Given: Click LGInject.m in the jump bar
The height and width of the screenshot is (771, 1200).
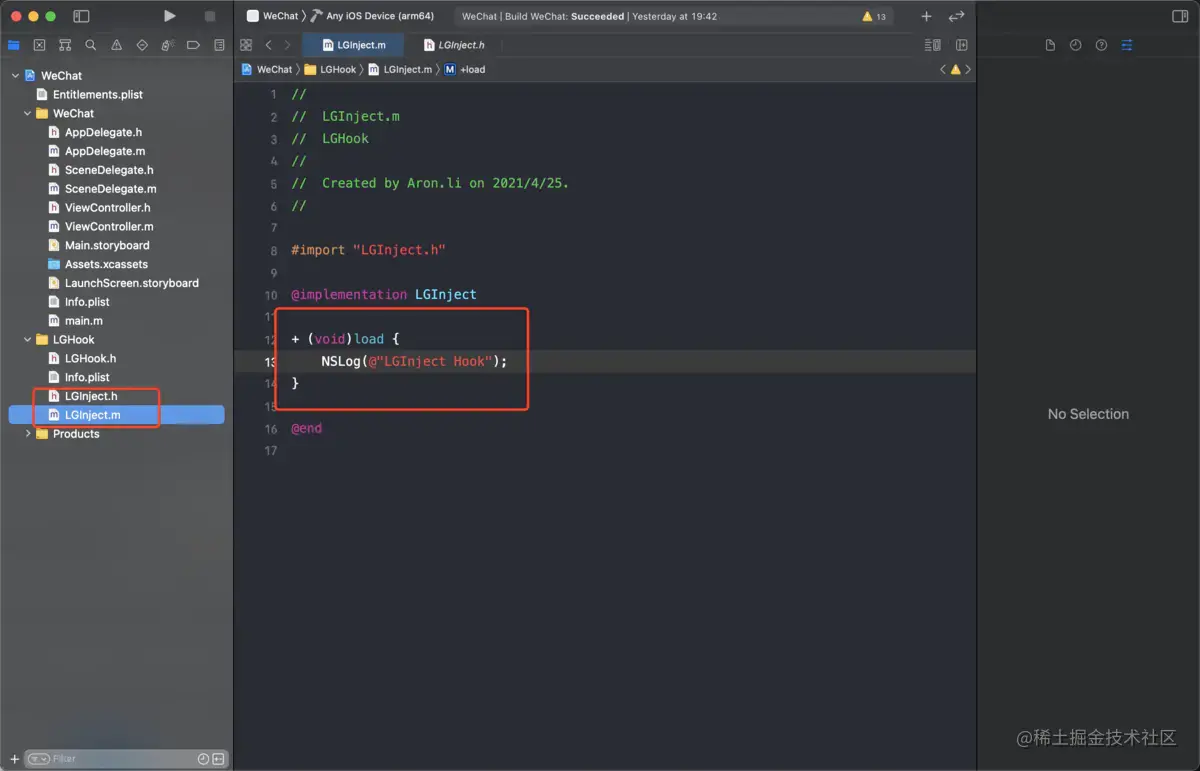Looking at the screenshot, I should 400,70.
